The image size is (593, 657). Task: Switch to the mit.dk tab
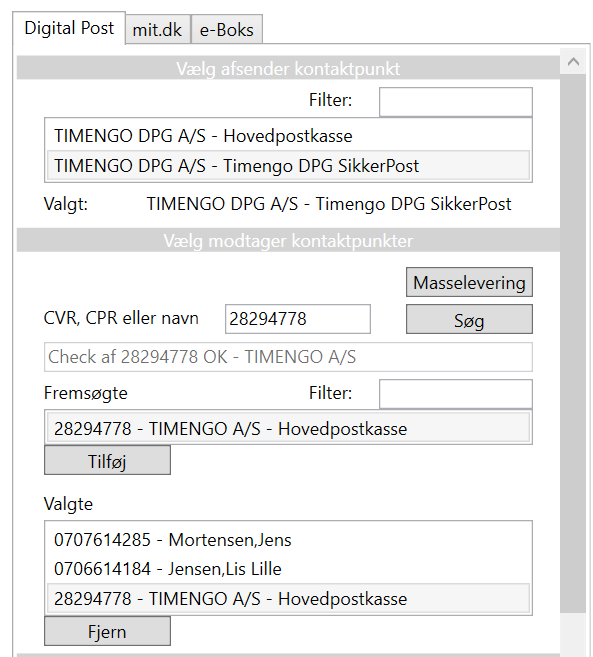coord(158,29)
